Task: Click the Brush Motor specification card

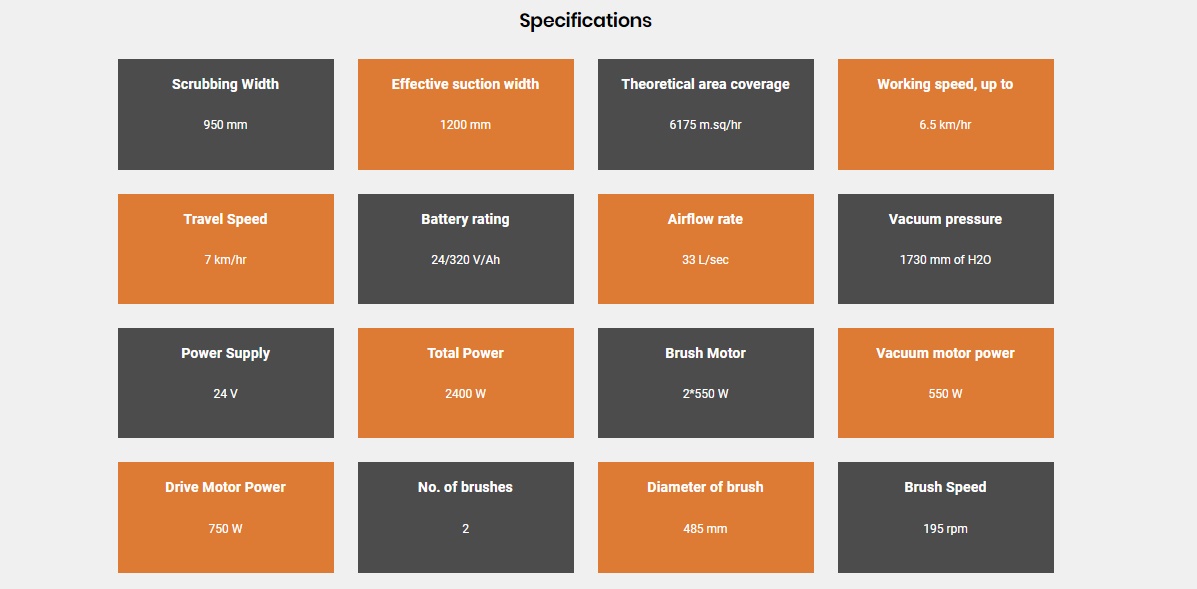Action: tap(705, 383)
